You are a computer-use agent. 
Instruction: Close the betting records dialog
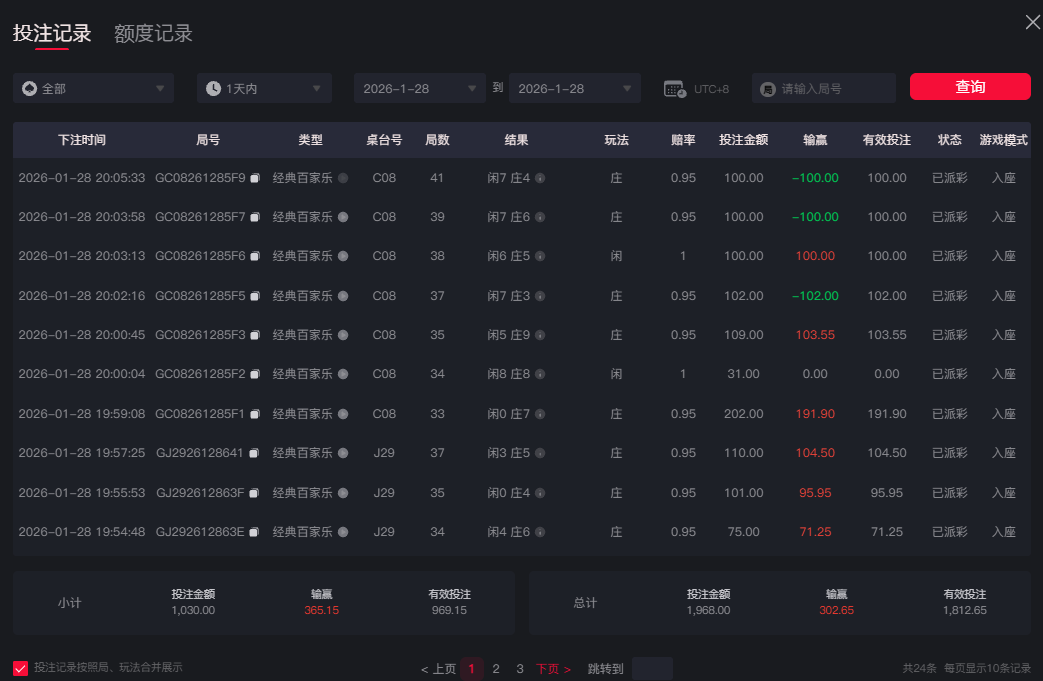1032,22
